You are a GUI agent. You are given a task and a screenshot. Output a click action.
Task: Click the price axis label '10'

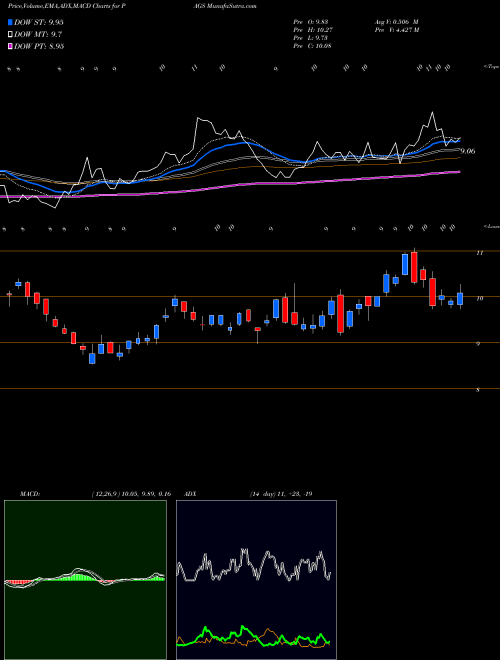479,298
